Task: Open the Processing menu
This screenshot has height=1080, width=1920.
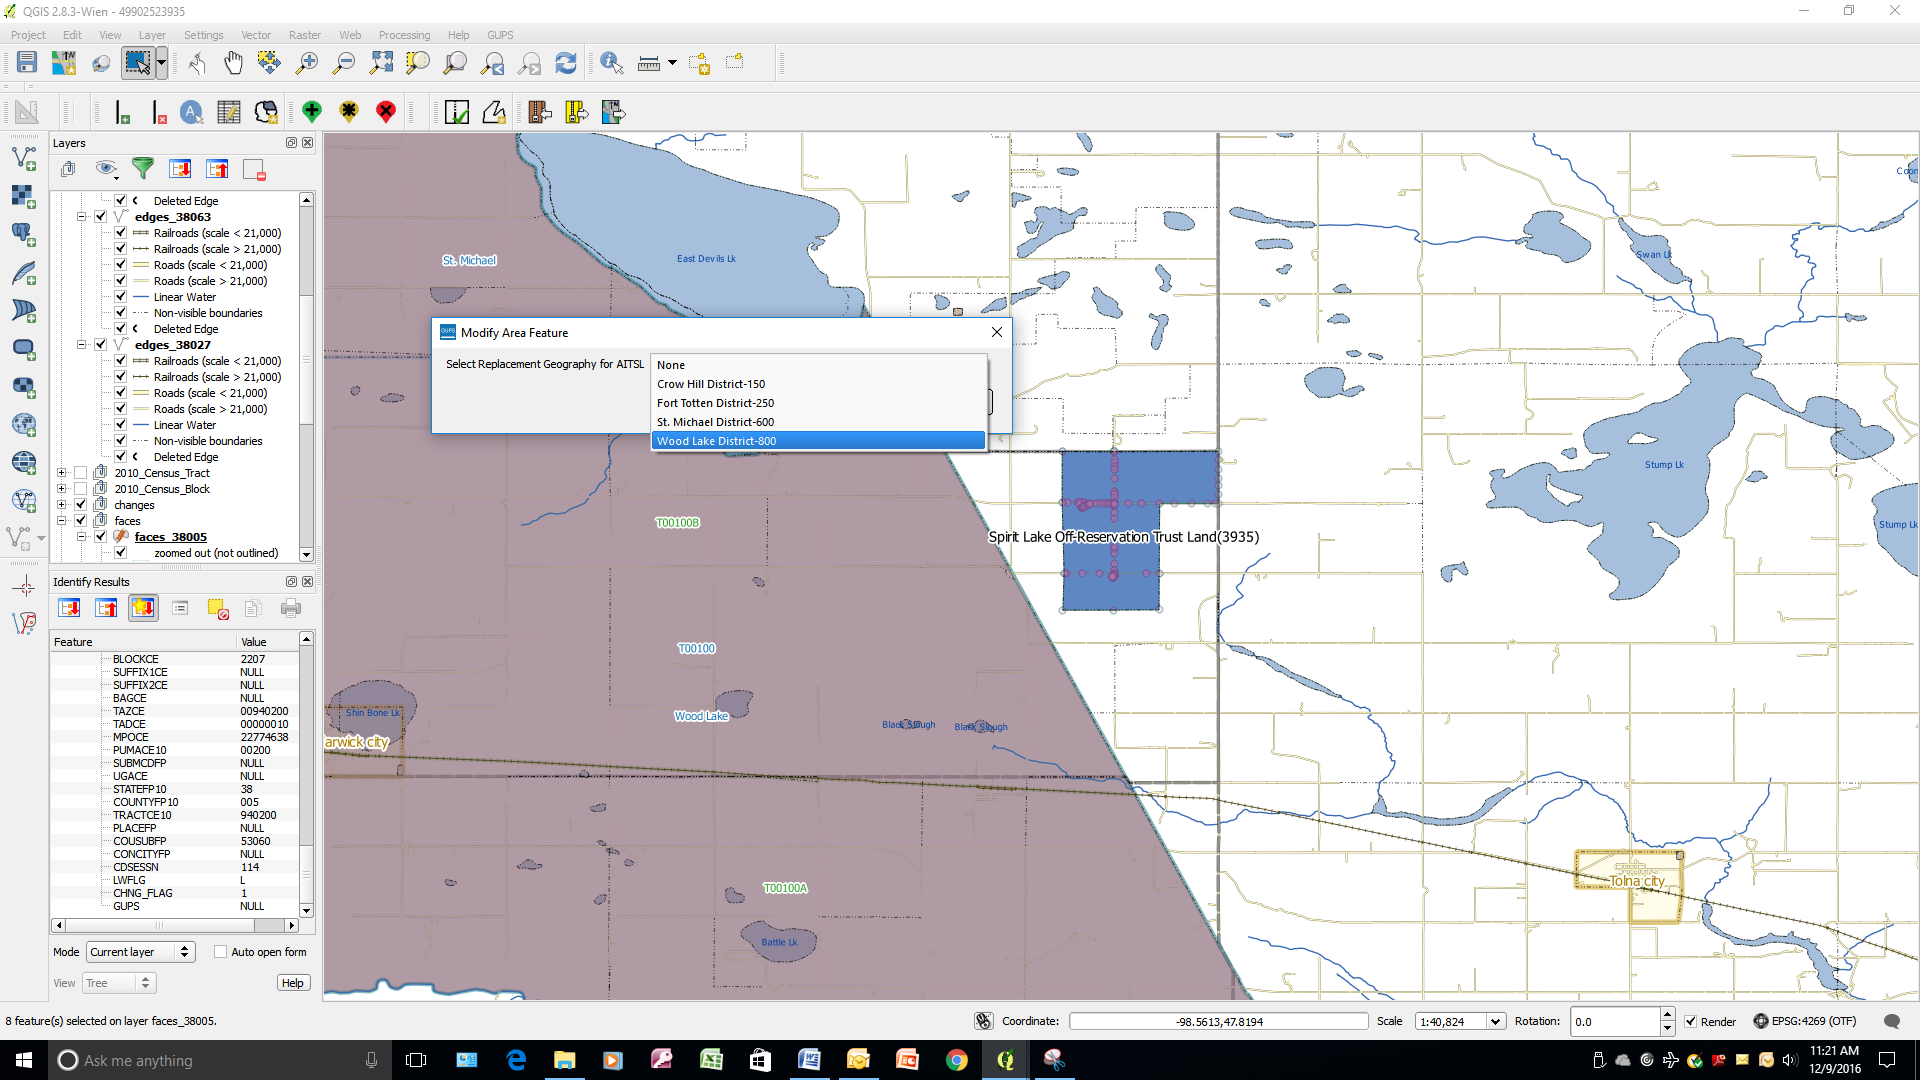Action: coord(404,35)
